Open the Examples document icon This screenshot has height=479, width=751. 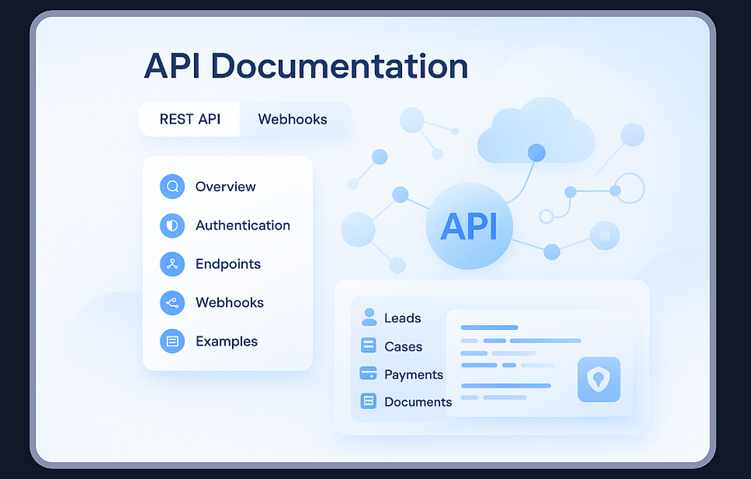(x=172, y=341)
